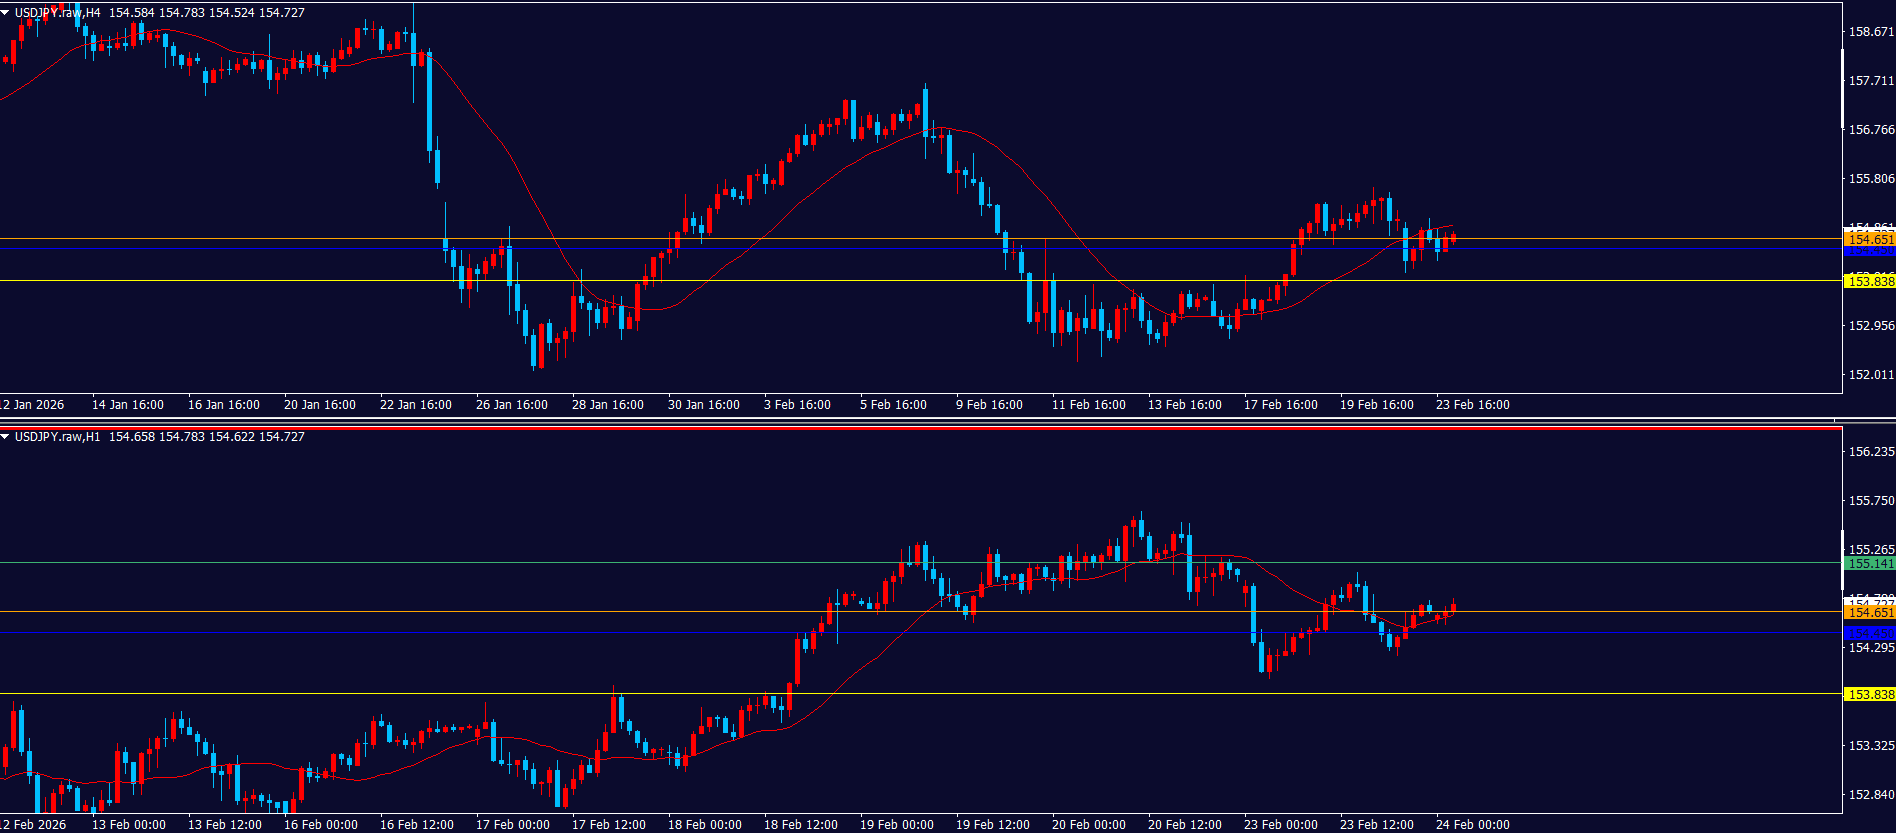The height and width of the screenshot is (833, 1896).
Task: Click the 24 Feb 00:00 time label on H1 axis
Action: [x=1472, y=825]
